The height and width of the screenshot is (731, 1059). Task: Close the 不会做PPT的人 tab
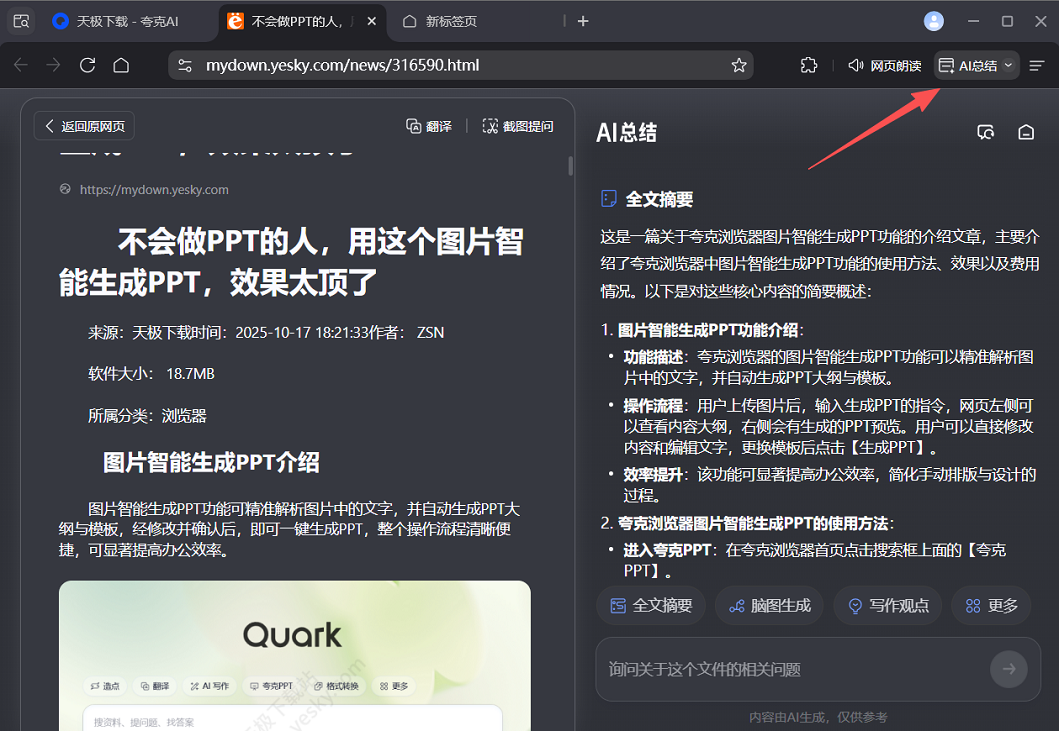(x=371, y=22)
